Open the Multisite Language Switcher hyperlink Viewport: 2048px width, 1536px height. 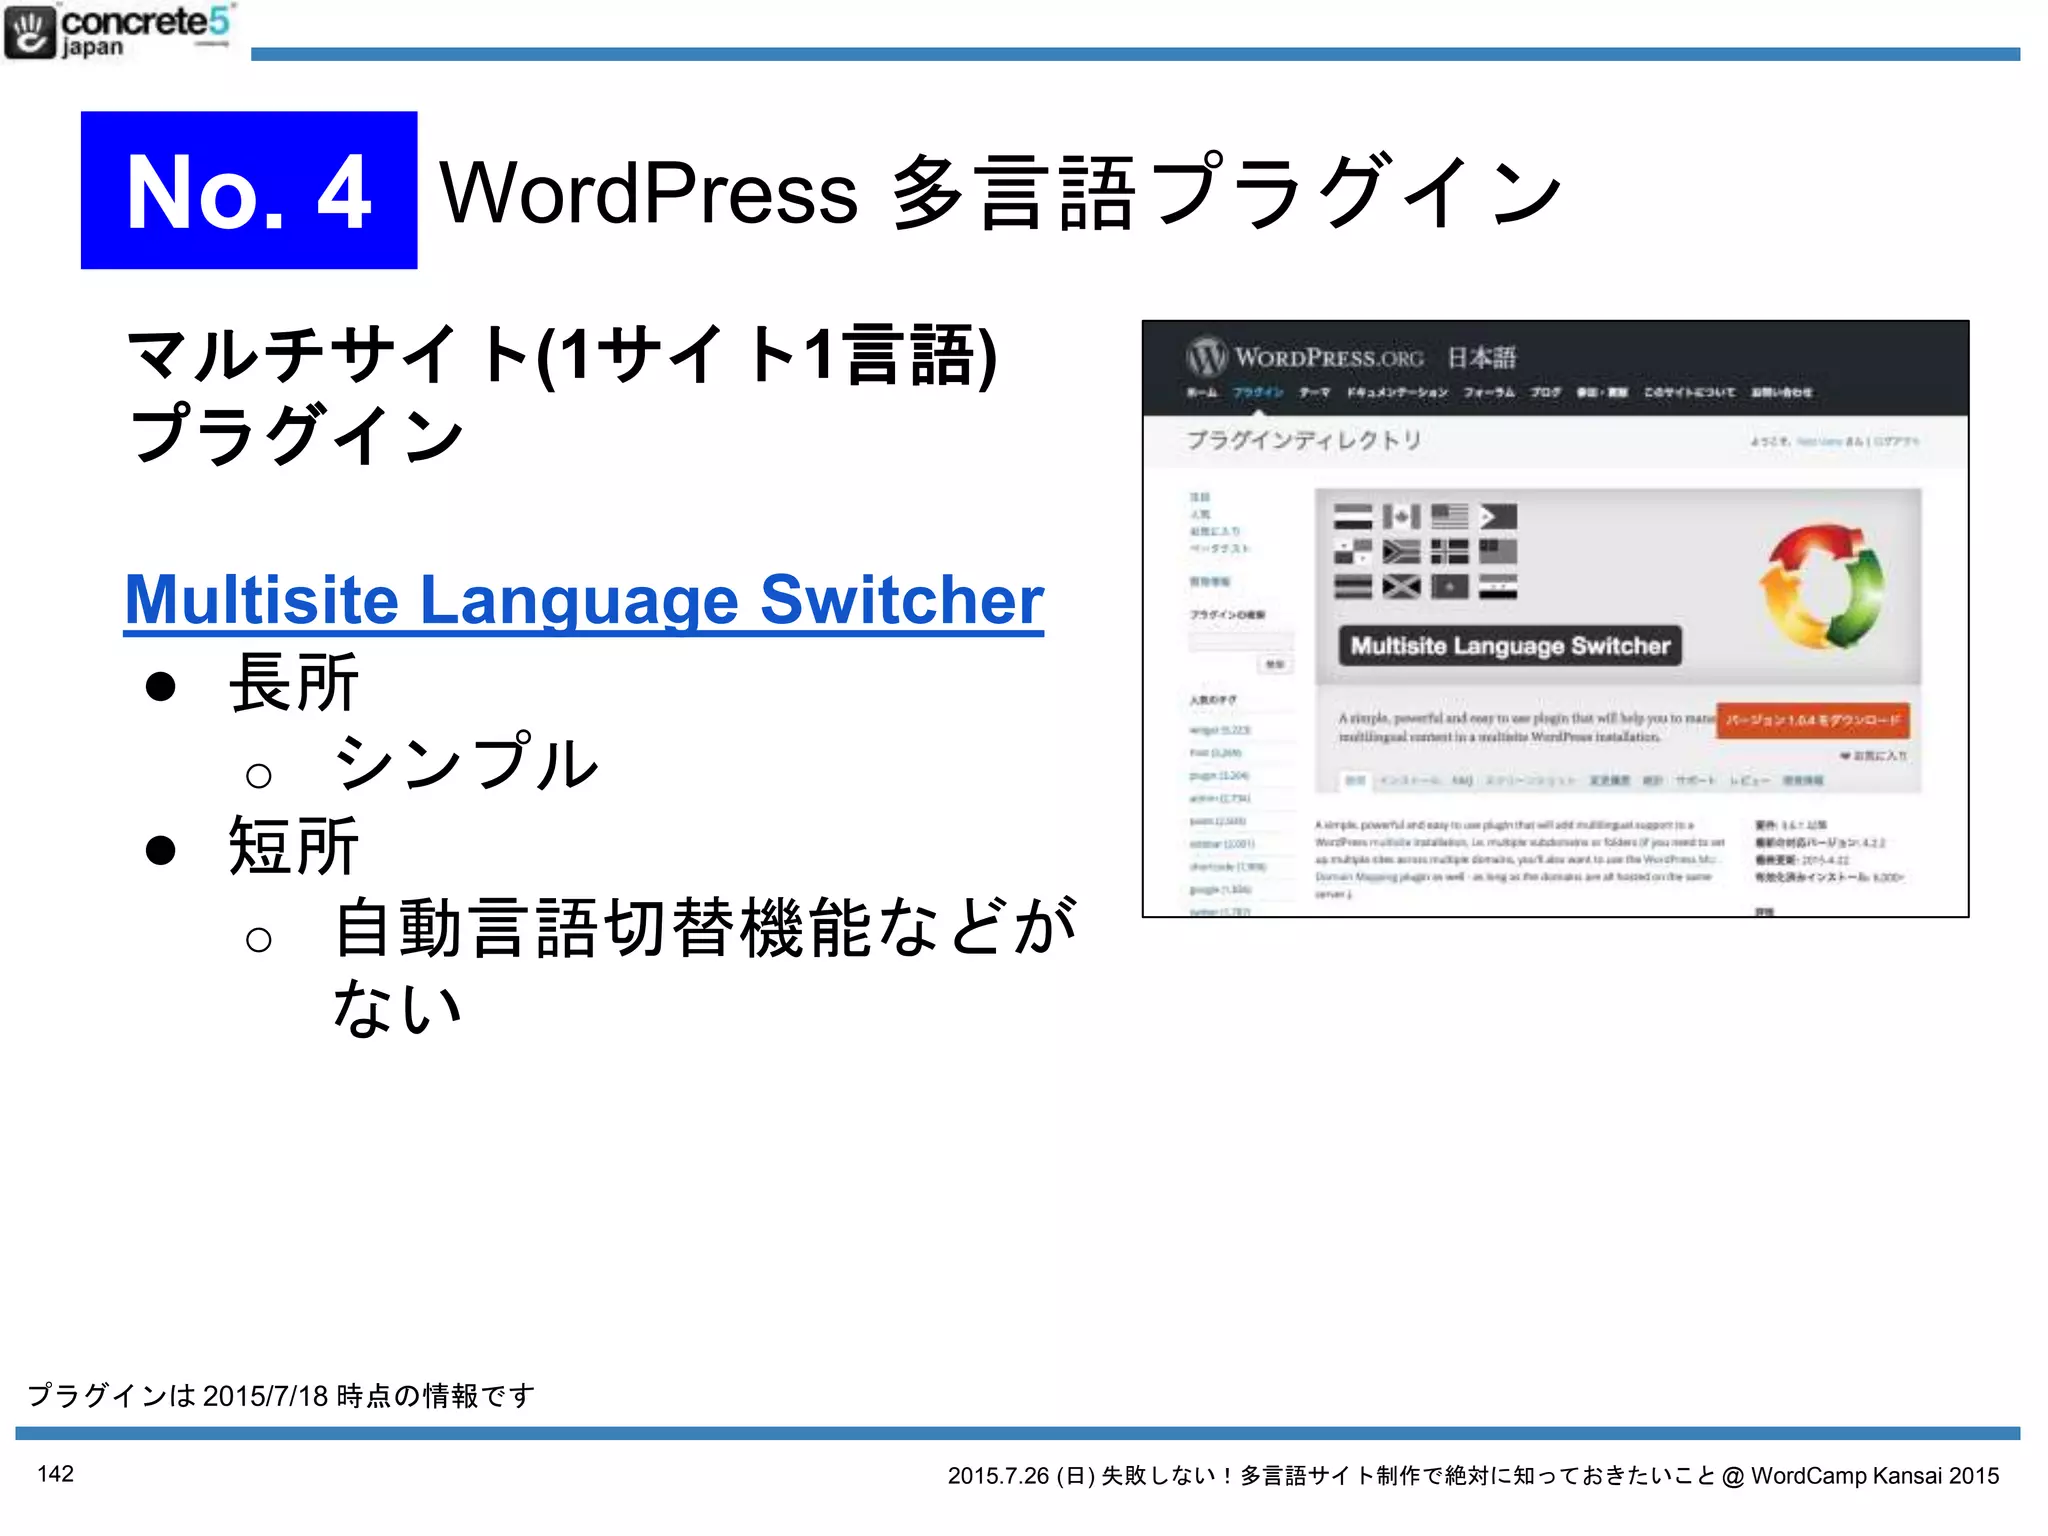[584, 600]
